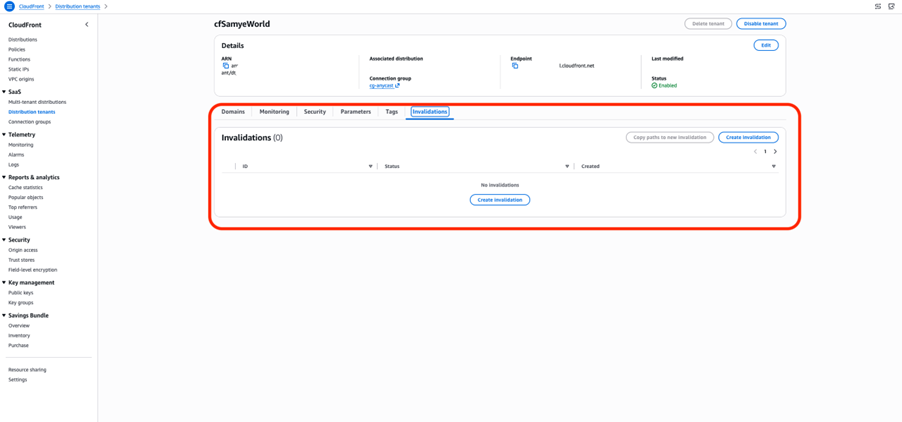Sort invalidations by the ID column arrow
902x422 pixels.
(x=370, y=167)
